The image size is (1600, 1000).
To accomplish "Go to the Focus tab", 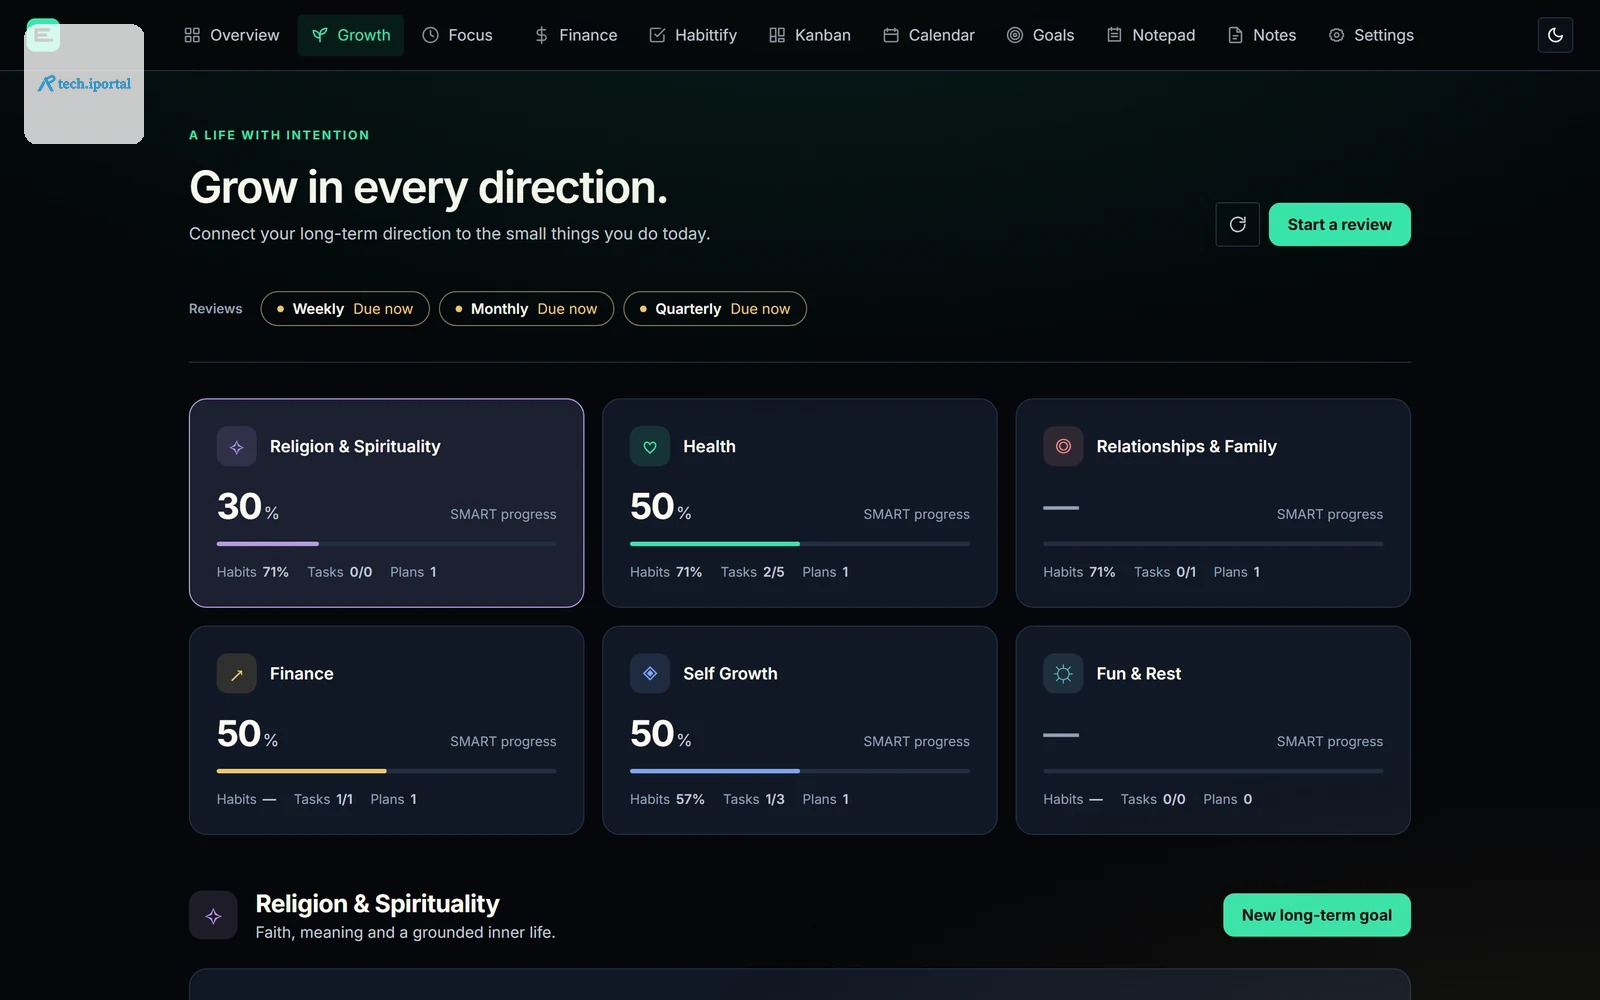I will pyautogui.click(x=457, y=35).
